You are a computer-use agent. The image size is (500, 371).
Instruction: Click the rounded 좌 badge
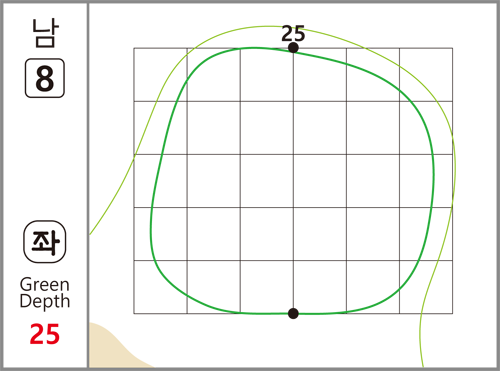[45, 242]
